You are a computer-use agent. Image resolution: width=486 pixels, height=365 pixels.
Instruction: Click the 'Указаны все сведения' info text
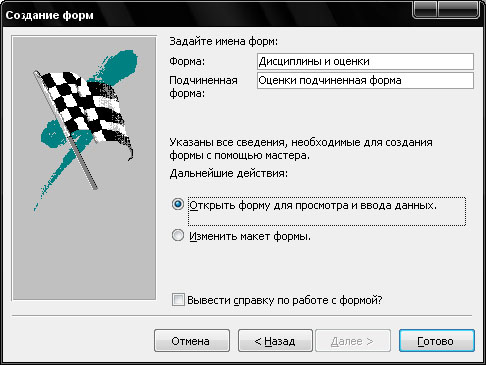click(x=301, y=149)
